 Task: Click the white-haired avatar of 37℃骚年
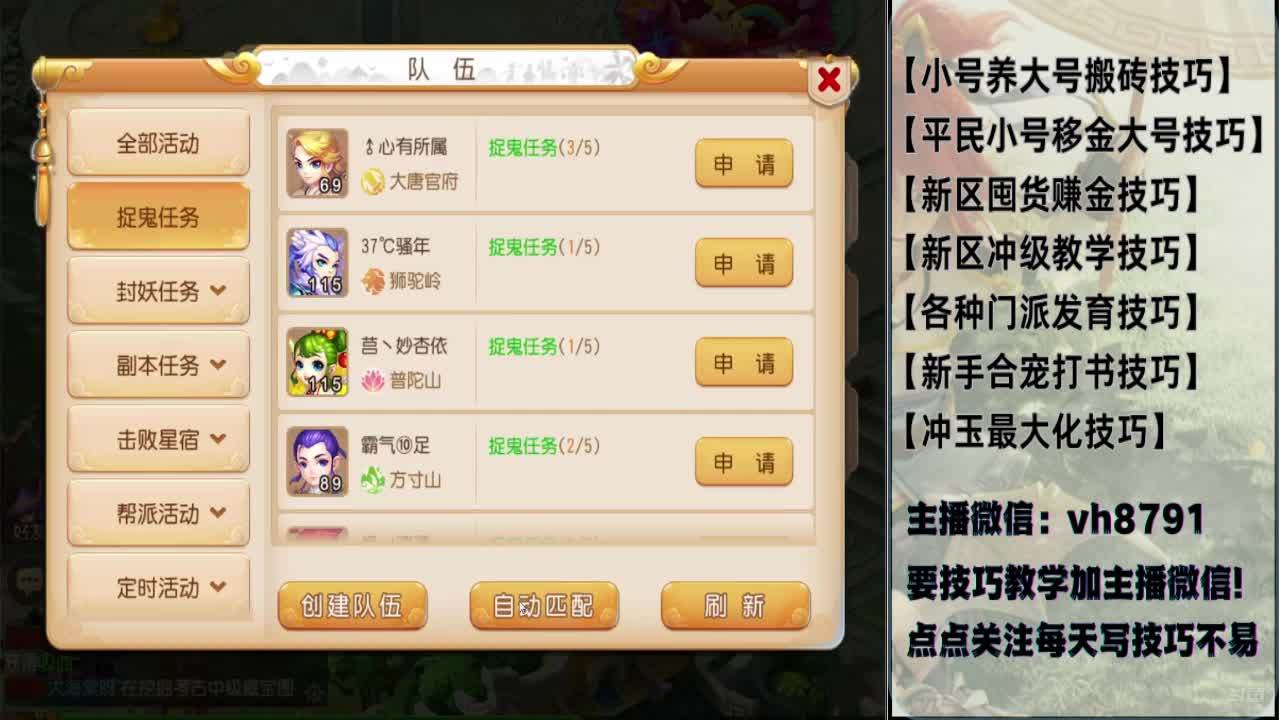tap(317, 262)
